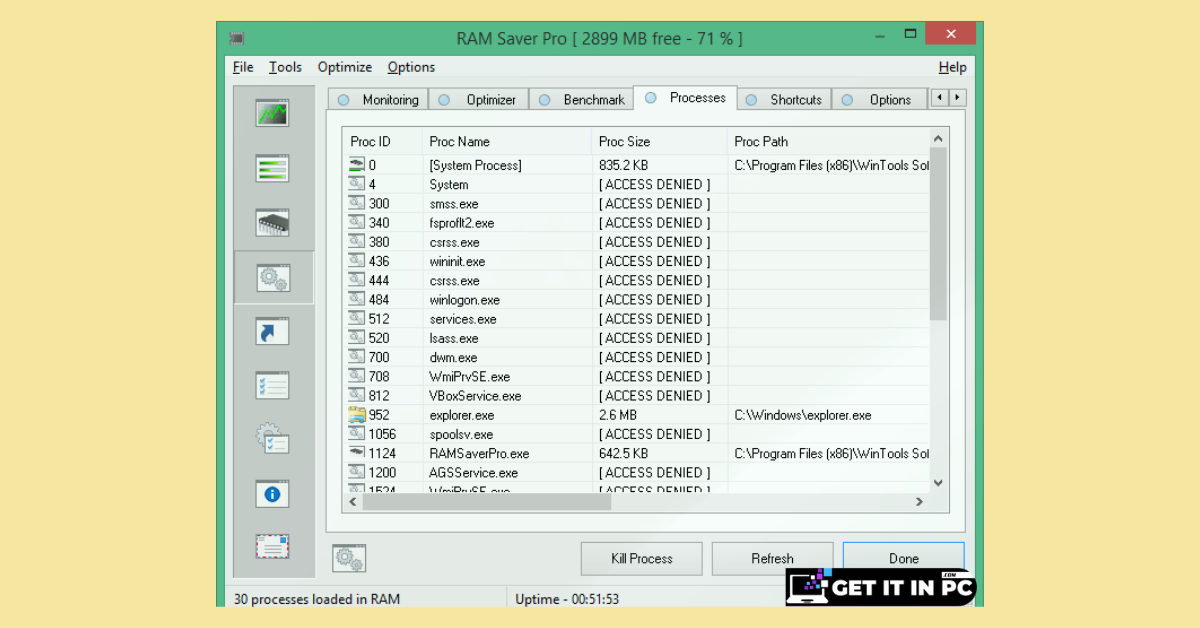Click the '30 processes loaded in RAM' status
Viewport: 1200px width, 628px height.
click(316, 599)
